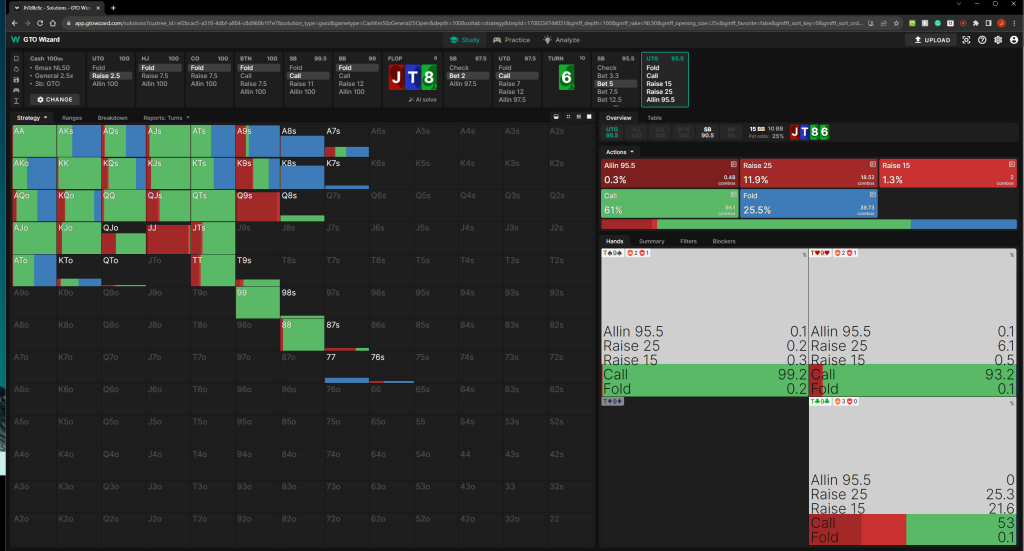The image size is (1024, 551).
Task: Switch to the Practice tab
Action: pos(511,40)
